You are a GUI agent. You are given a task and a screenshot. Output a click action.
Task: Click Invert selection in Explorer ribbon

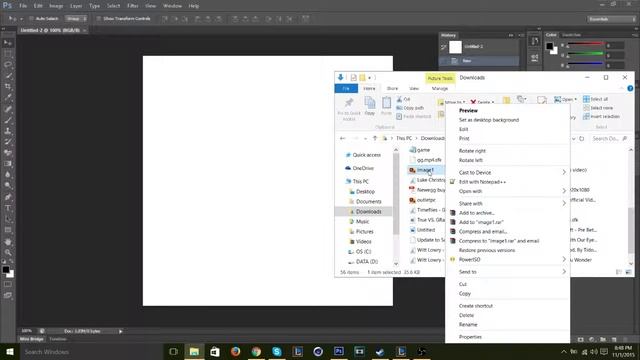pyautogui.click(x=601, y=116)
